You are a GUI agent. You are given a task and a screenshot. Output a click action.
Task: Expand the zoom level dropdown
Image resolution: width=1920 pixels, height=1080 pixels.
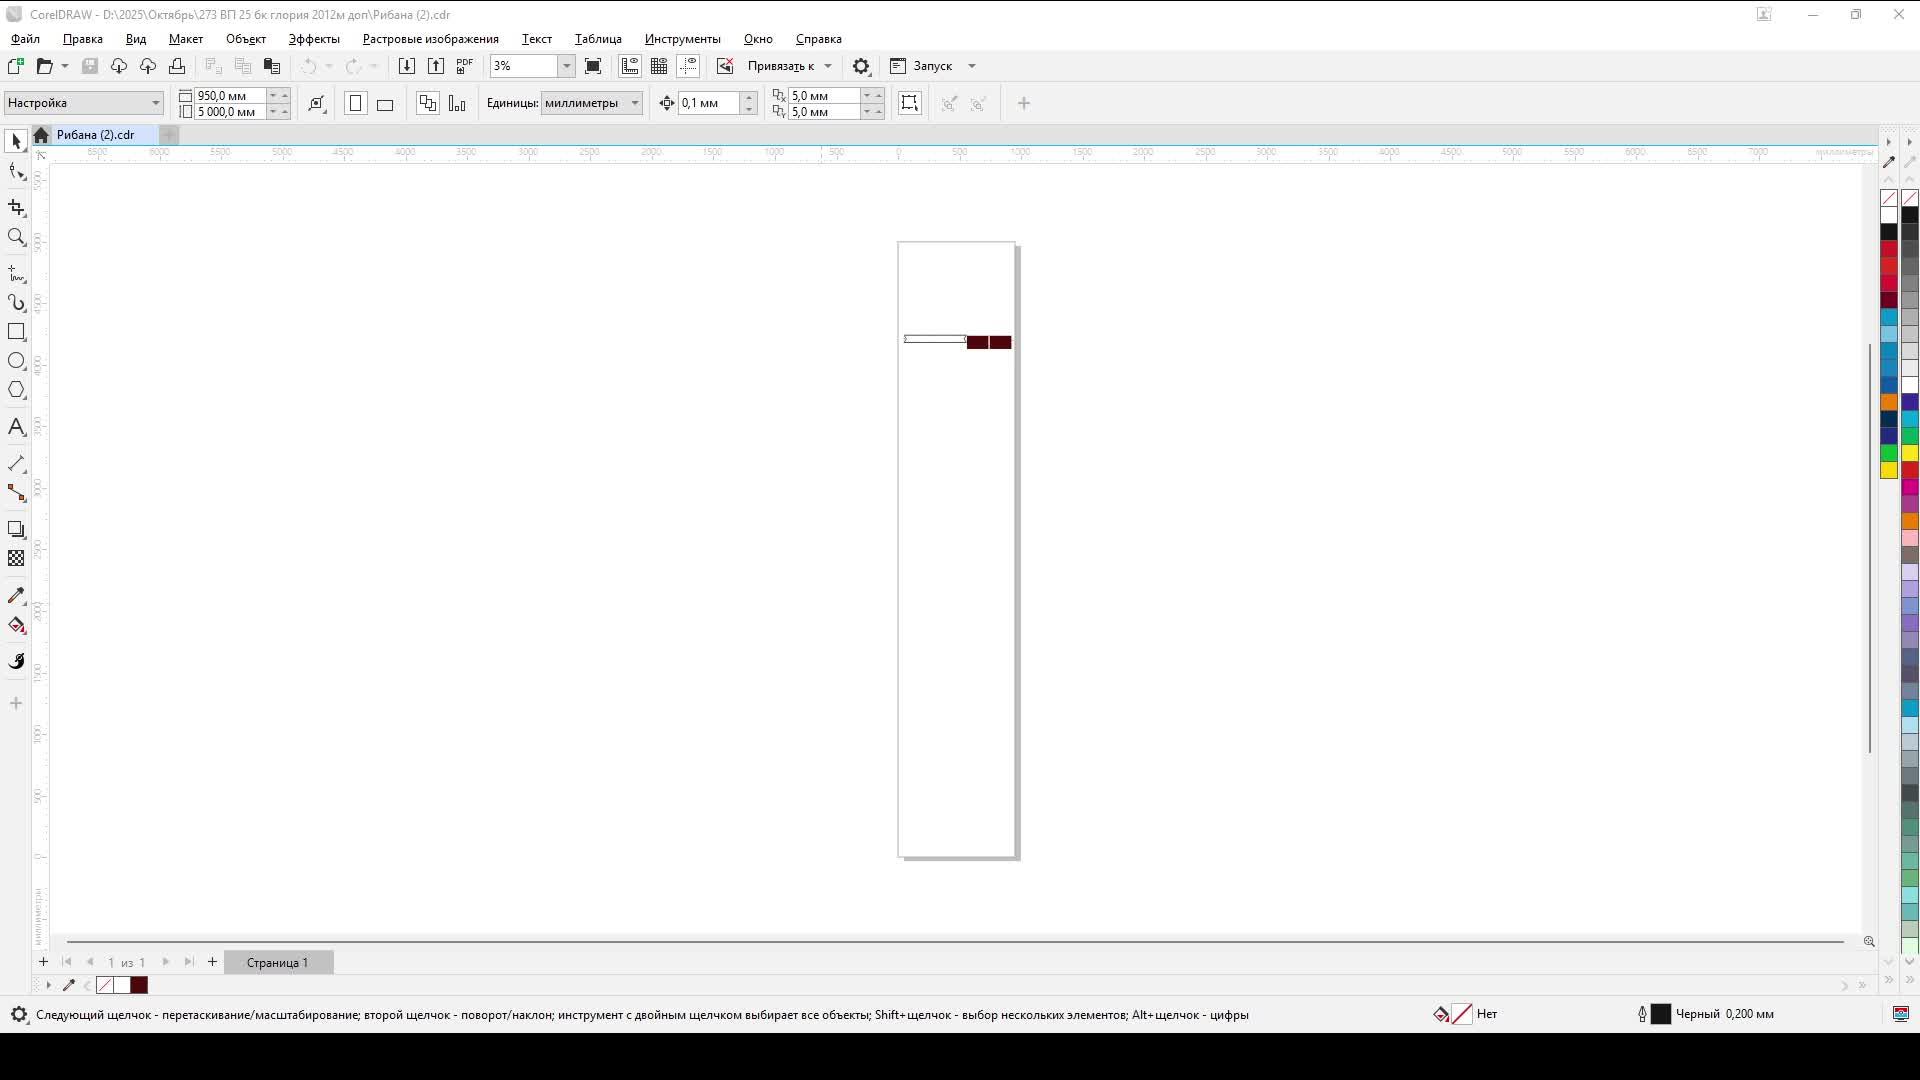click(x=566, y=66)
